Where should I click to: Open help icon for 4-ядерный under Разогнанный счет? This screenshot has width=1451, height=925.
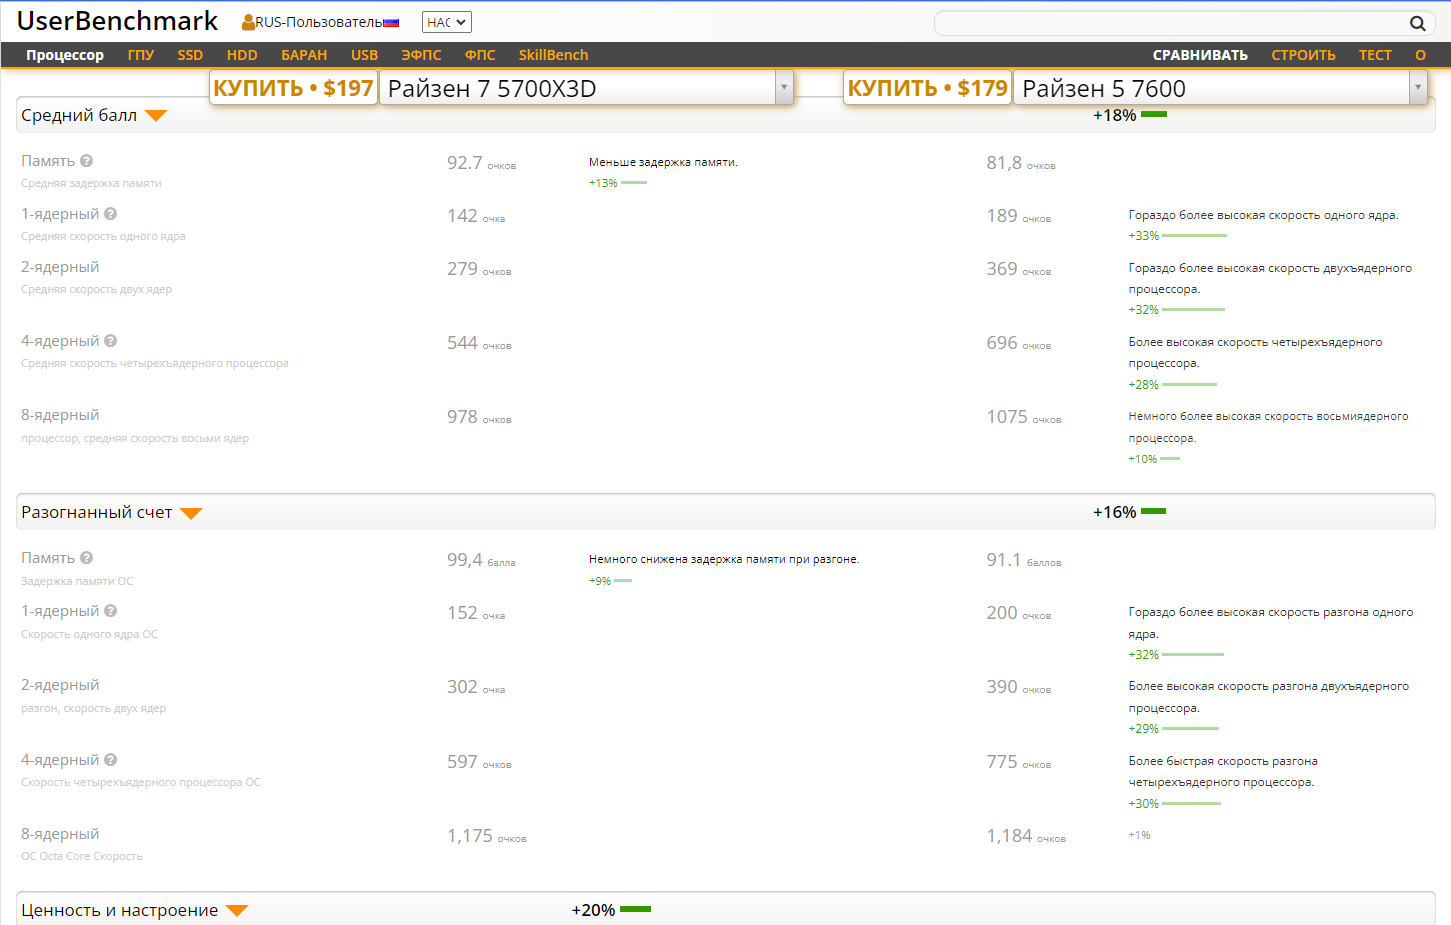[111, 760]
